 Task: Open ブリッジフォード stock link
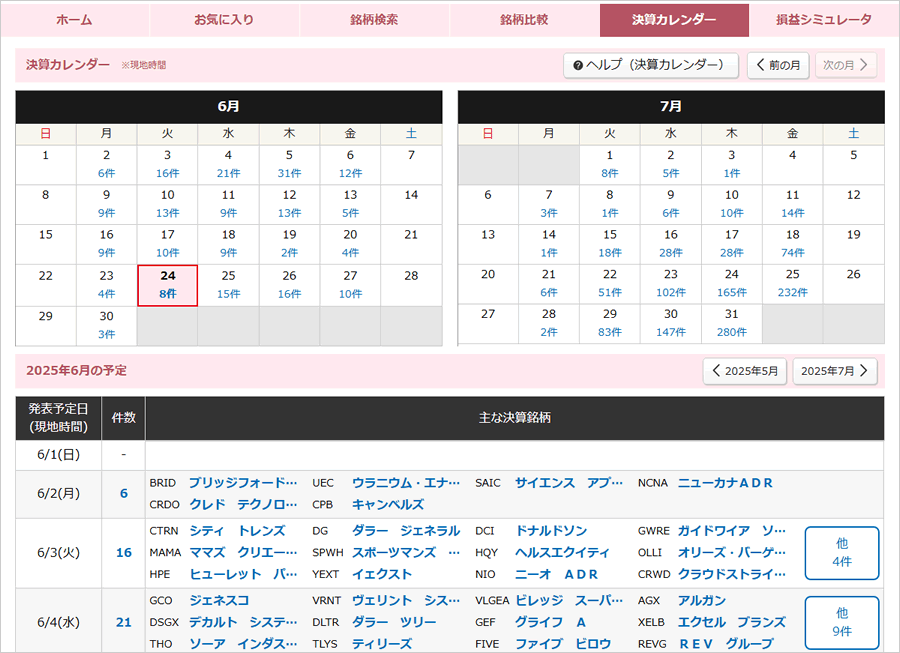243,483
